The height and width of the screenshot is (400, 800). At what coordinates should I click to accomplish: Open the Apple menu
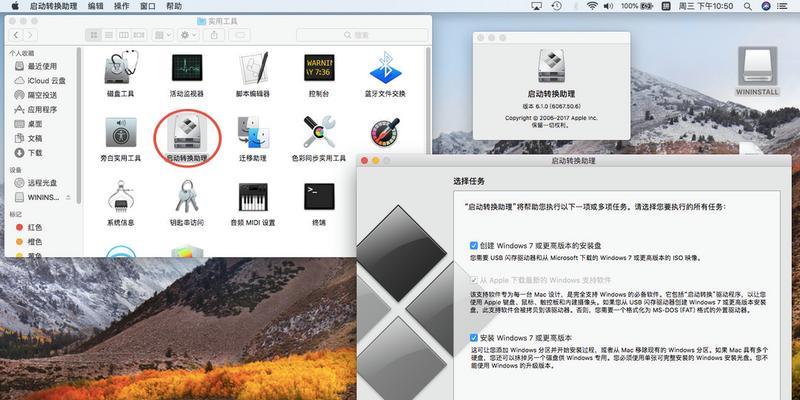click(15, 6)
